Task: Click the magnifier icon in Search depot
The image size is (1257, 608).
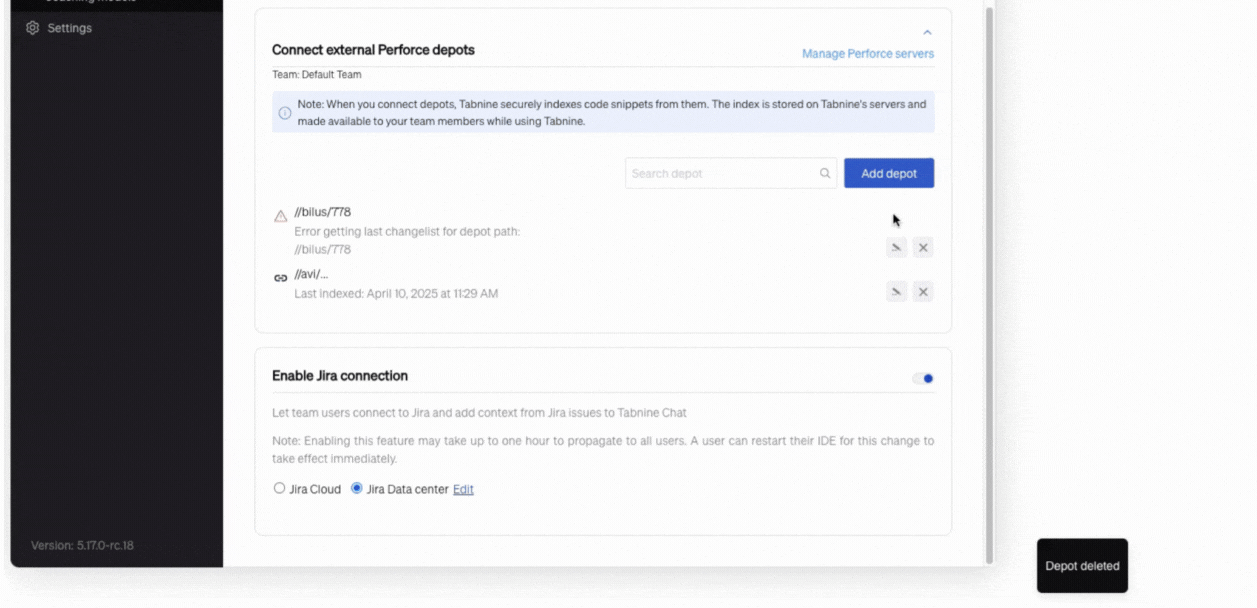Action: [825, 173]
